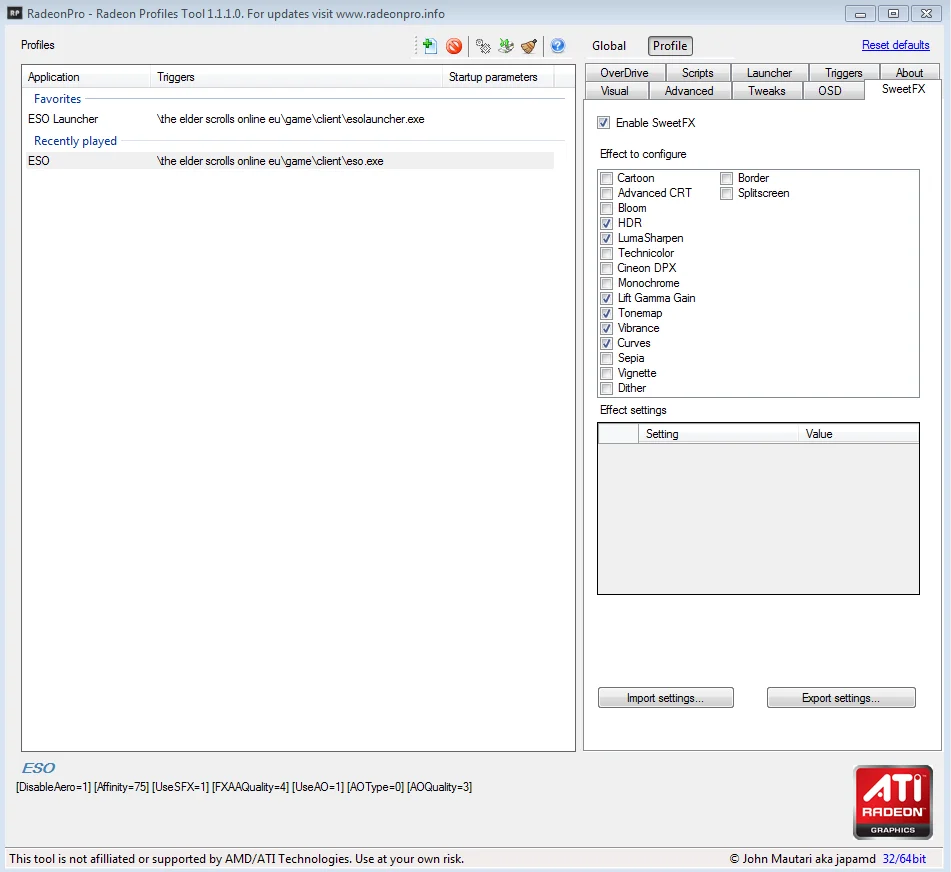Click the Recently played group heading
Image resolution: width=951 pixels, height=872 pixels.
click(75, 141)
